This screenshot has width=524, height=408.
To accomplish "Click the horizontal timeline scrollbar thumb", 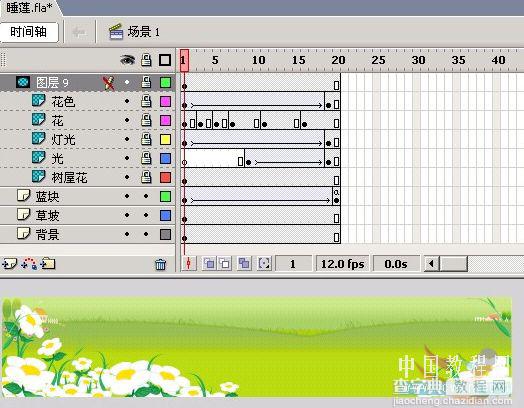I will click(453, 264).
